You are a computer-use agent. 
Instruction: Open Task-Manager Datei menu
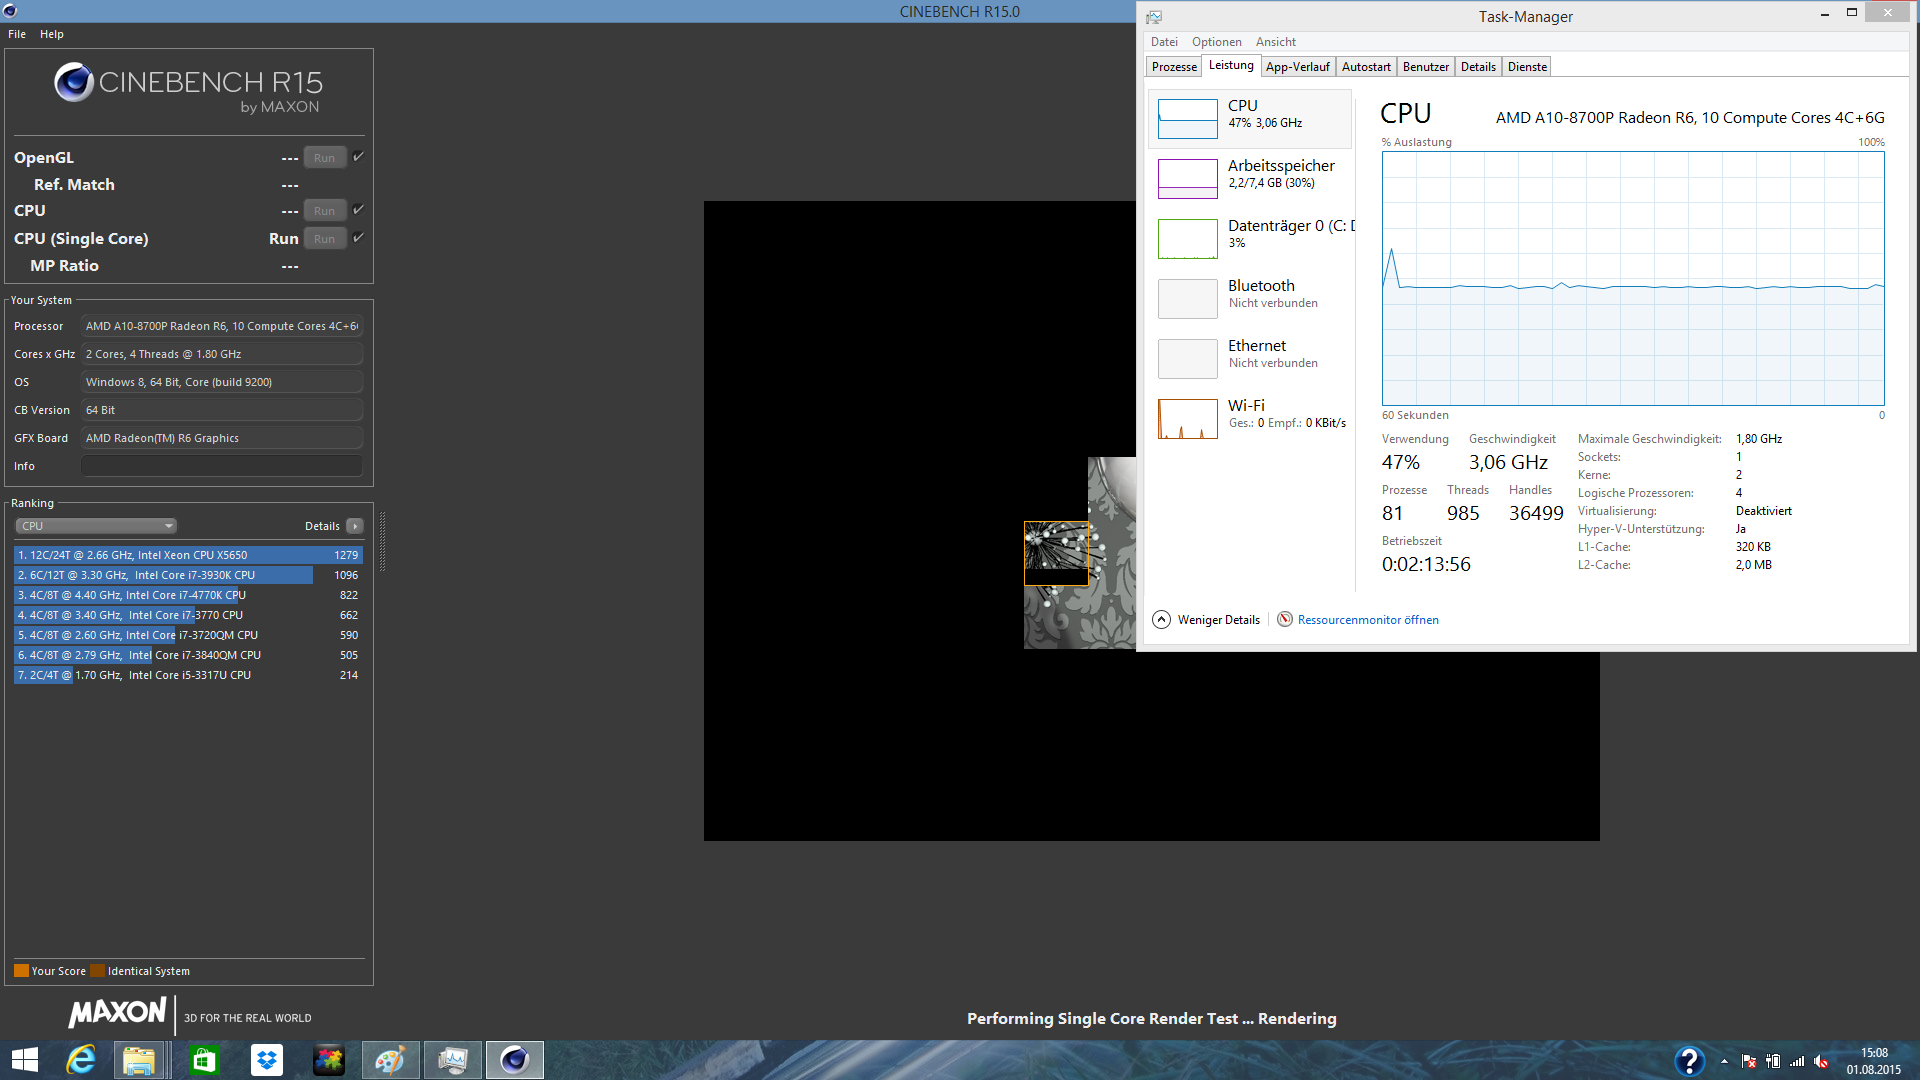pos(1164,42)
